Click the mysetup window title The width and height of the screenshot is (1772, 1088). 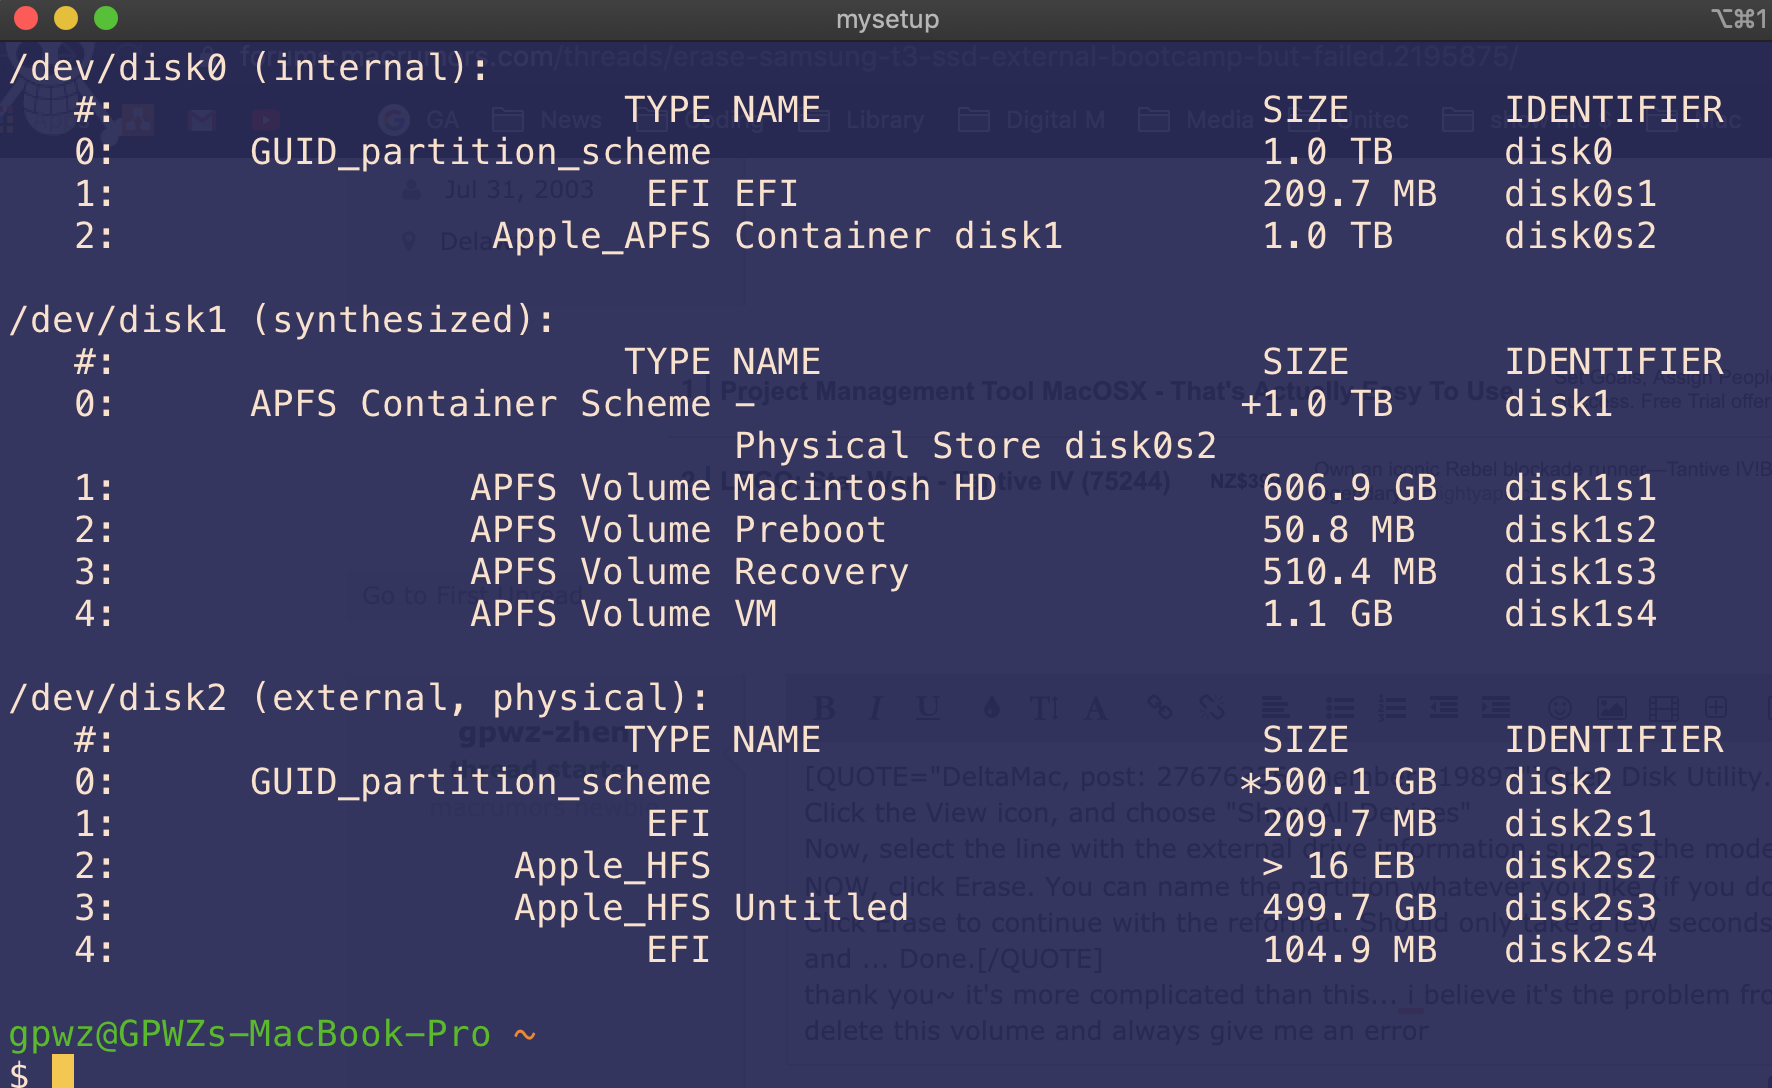click(887, 19)
